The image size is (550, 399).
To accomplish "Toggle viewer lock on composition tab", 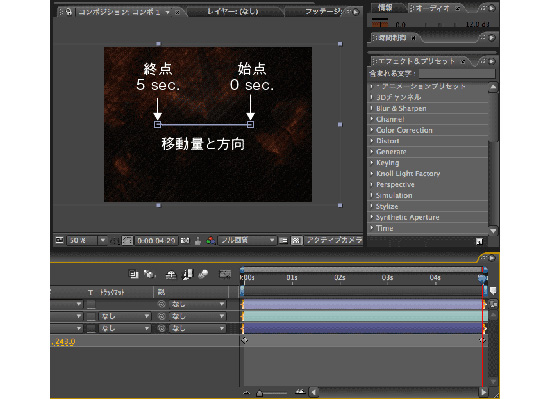I will point(69,12).
